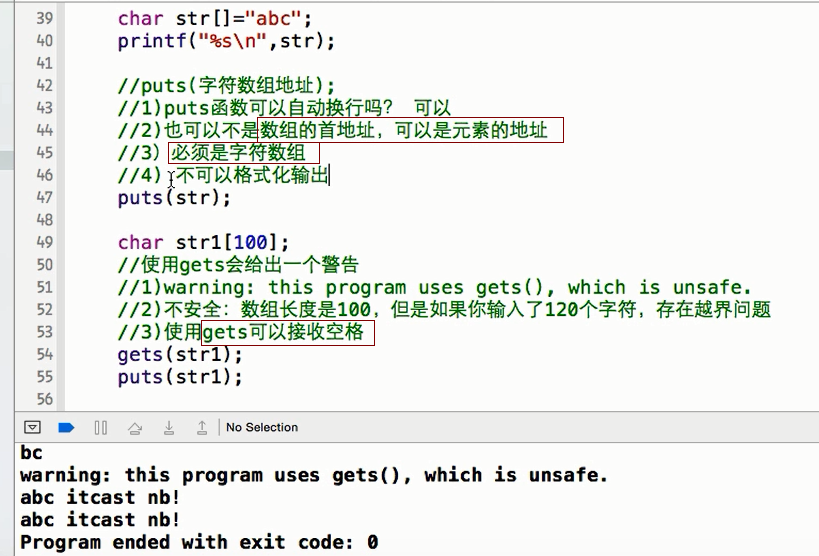Click the puts(str1); code line
Viewport: 819px width, 556px height.
180,377
